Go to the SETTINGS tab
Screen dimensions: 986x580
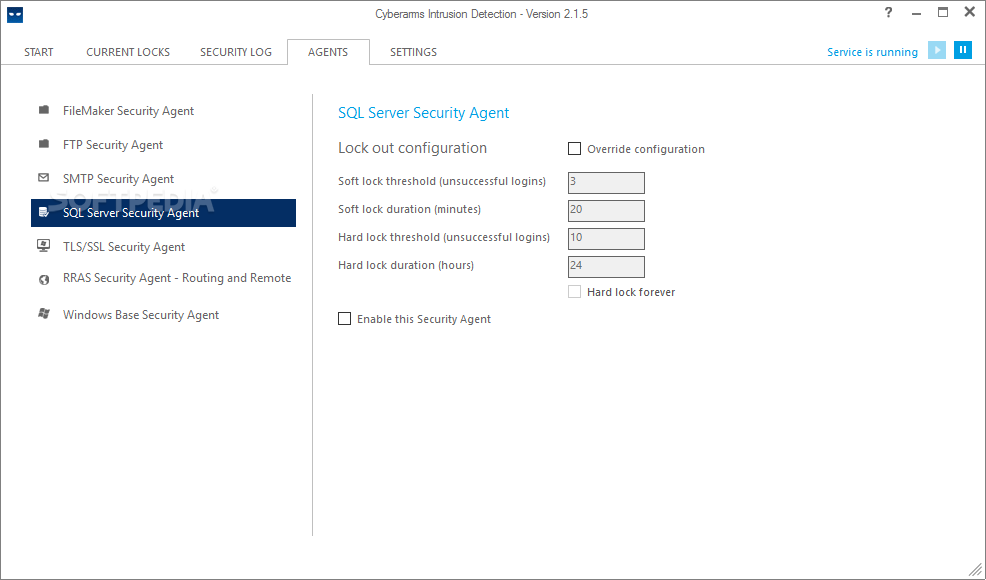[x=413, y=52]
